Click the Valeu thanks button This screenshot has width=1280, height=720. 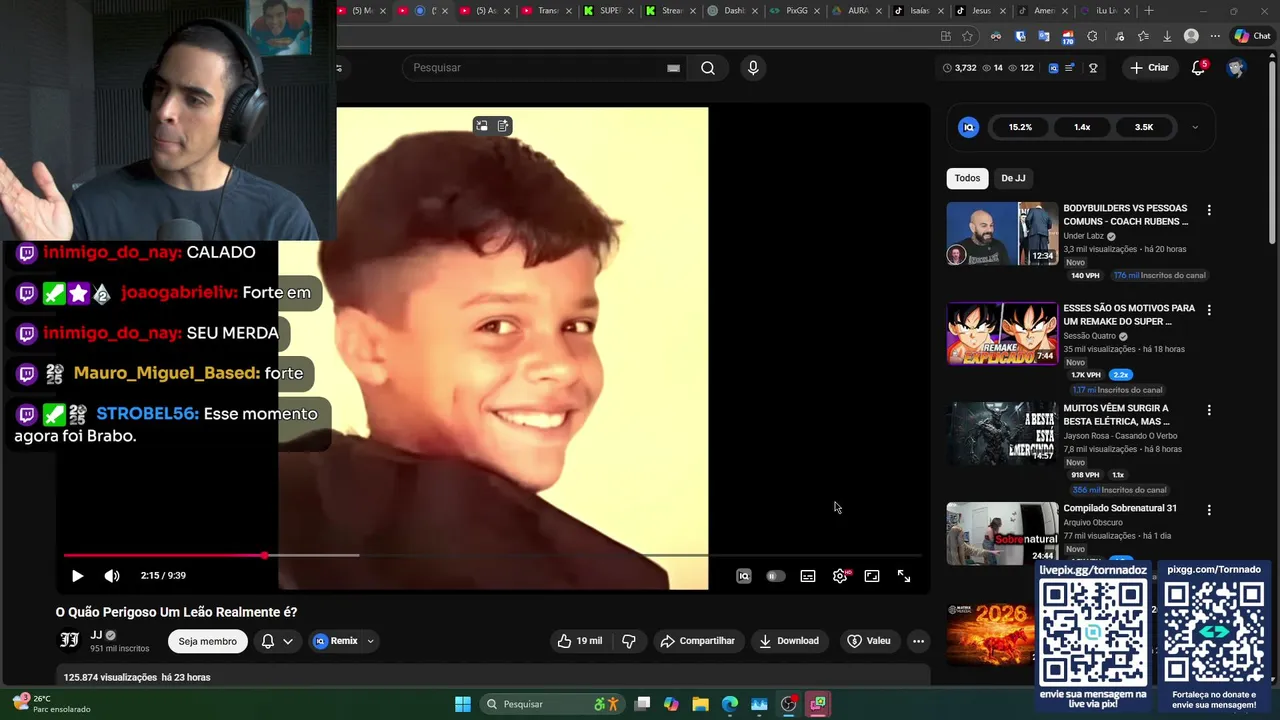click(868, 641)
